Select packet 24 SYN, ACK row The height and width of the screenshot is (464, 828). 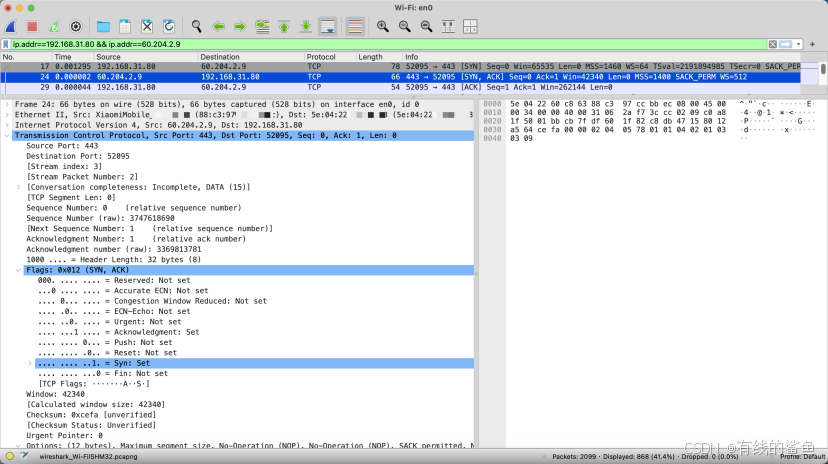(401, 77)
